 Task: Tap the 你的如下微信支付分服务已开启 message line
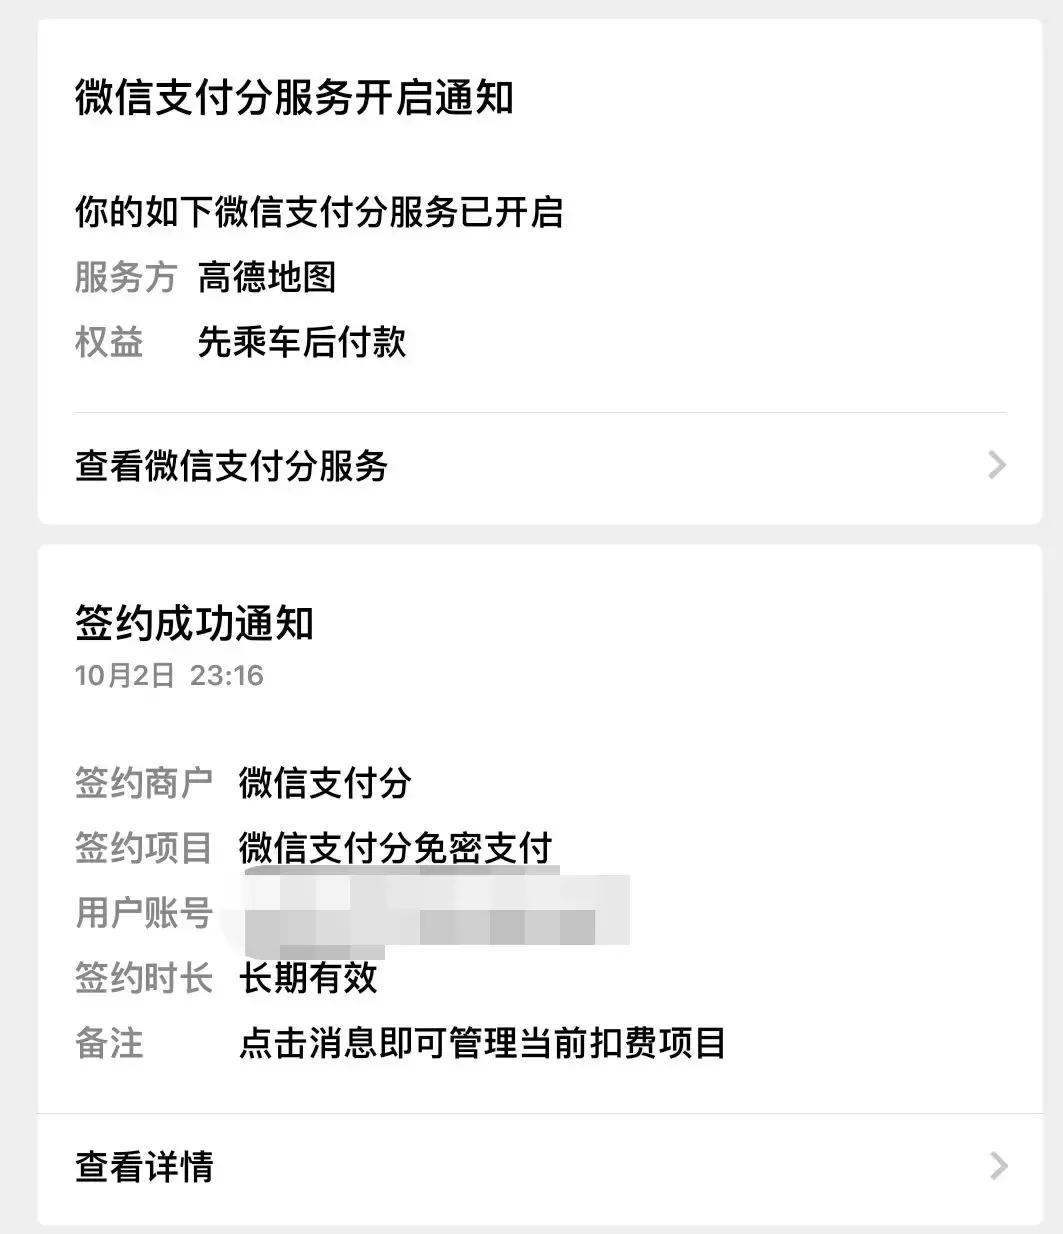[319, 212]
